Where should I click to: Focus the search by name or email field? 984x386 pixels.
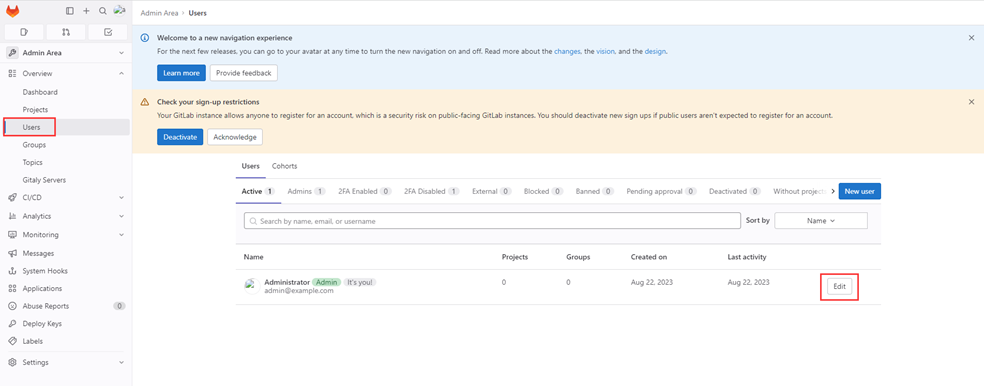(492, 221)
